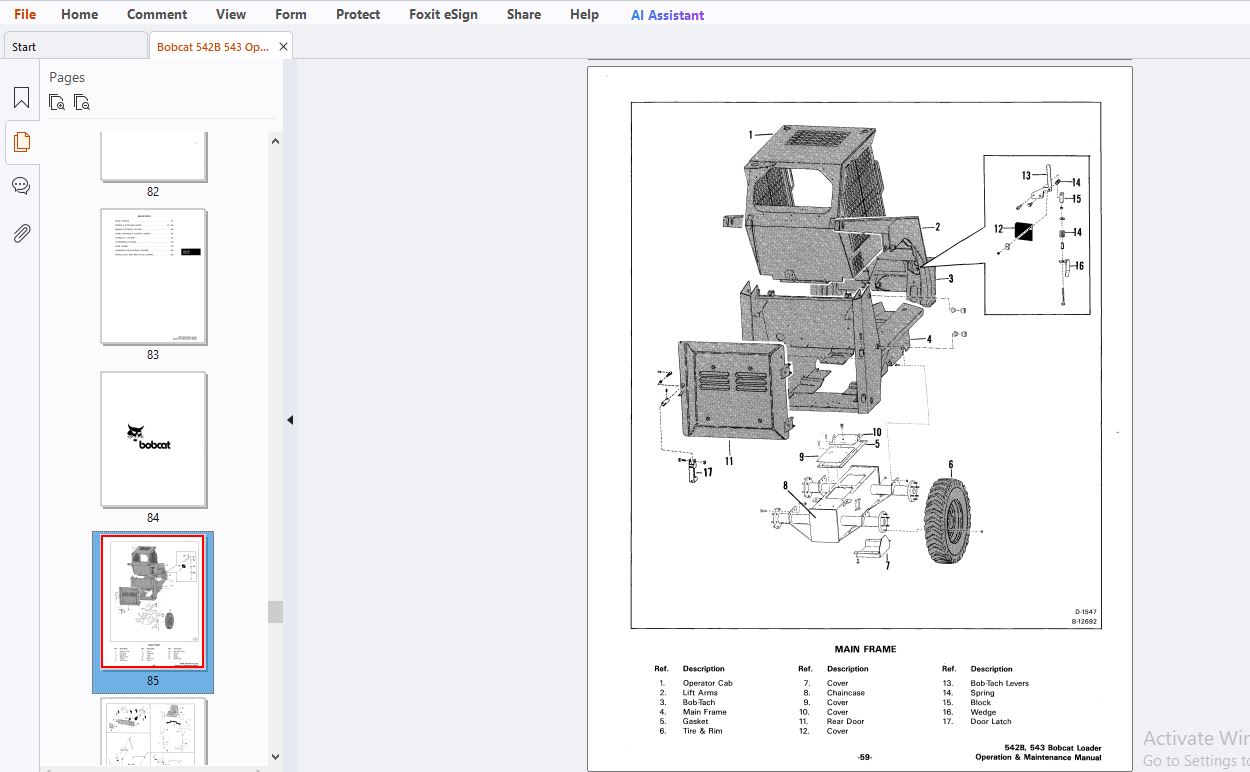The width and height of the screenshot is (1250, 772).
Task: Click 'Rear Door' in the parts list
Action: point(845,721)
